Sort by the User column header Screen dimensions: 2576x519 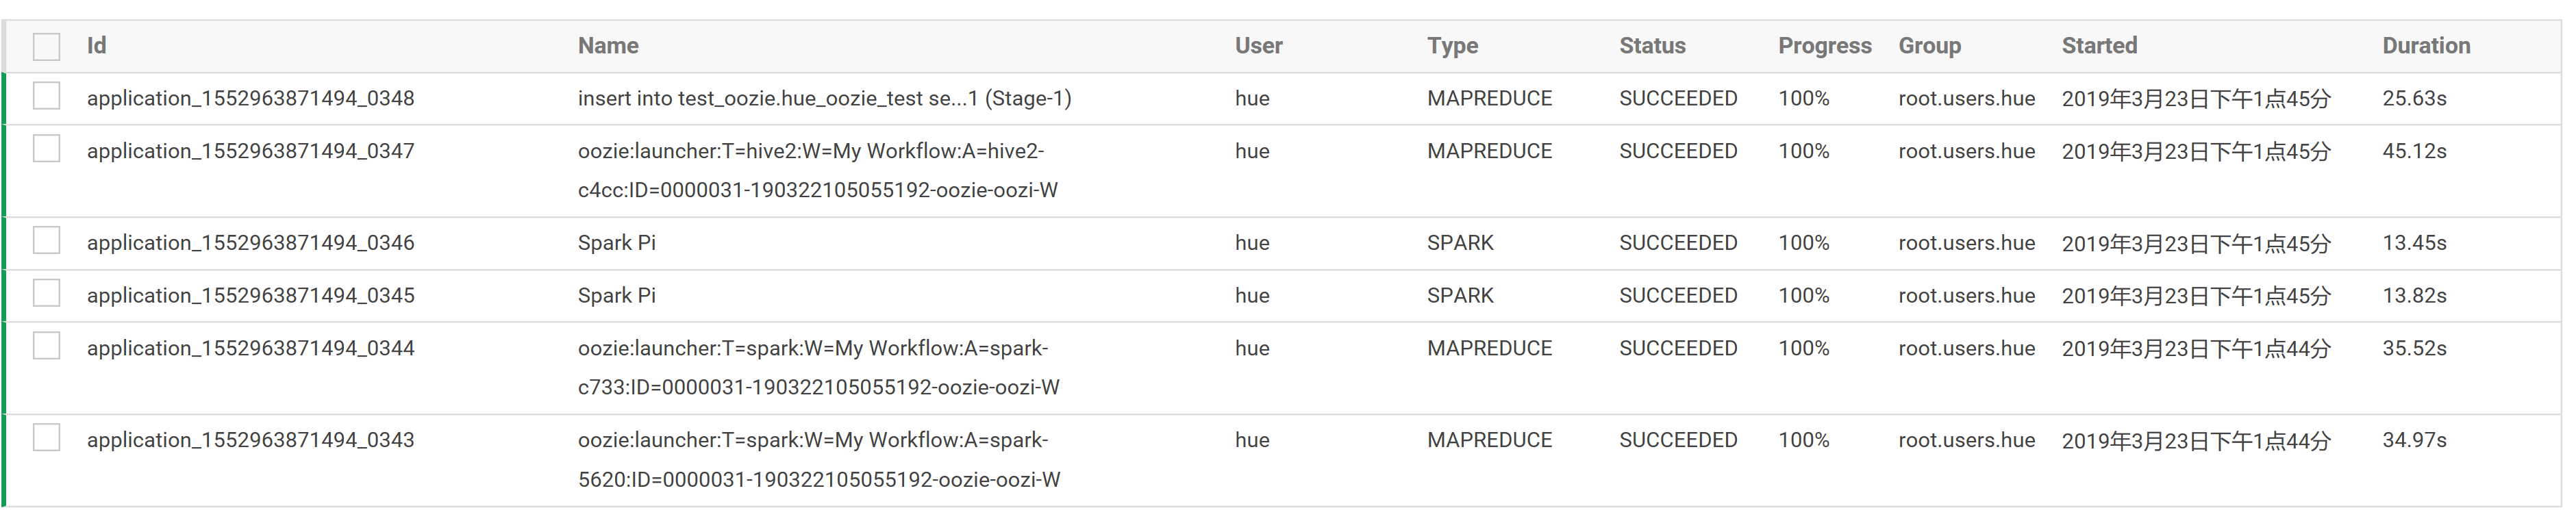click(x=1258, y=46)
